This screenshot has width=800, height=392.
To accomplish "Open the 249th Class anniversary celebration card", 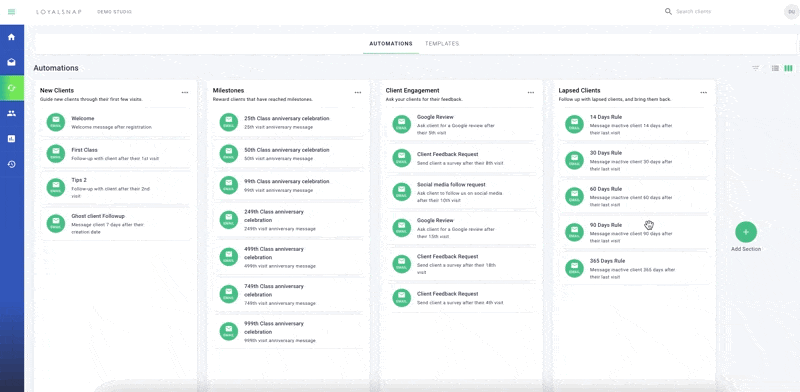I will 289,220.
